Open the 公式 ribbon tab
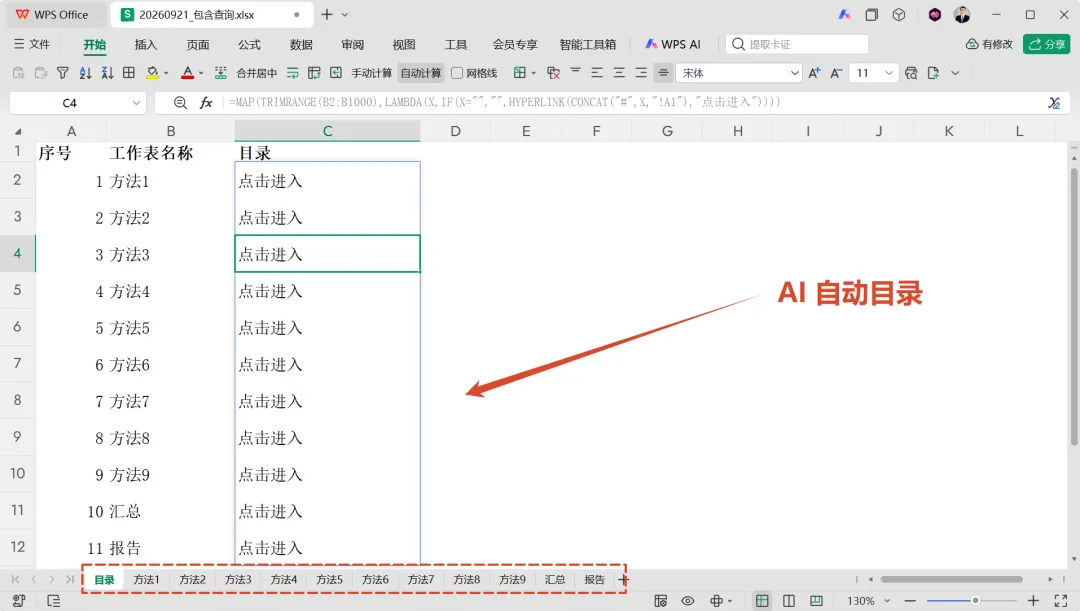This screenshot has height=611, width=1080. (249, 44)
